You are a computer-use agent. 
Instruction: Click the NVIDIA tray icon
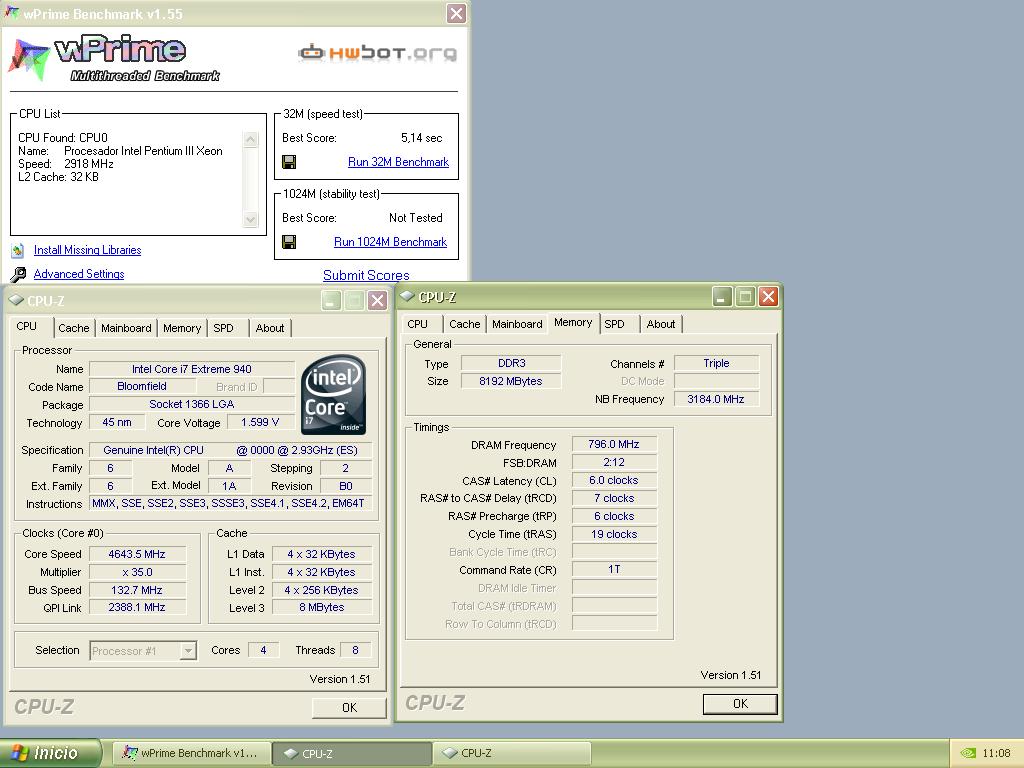click(968, 753)
